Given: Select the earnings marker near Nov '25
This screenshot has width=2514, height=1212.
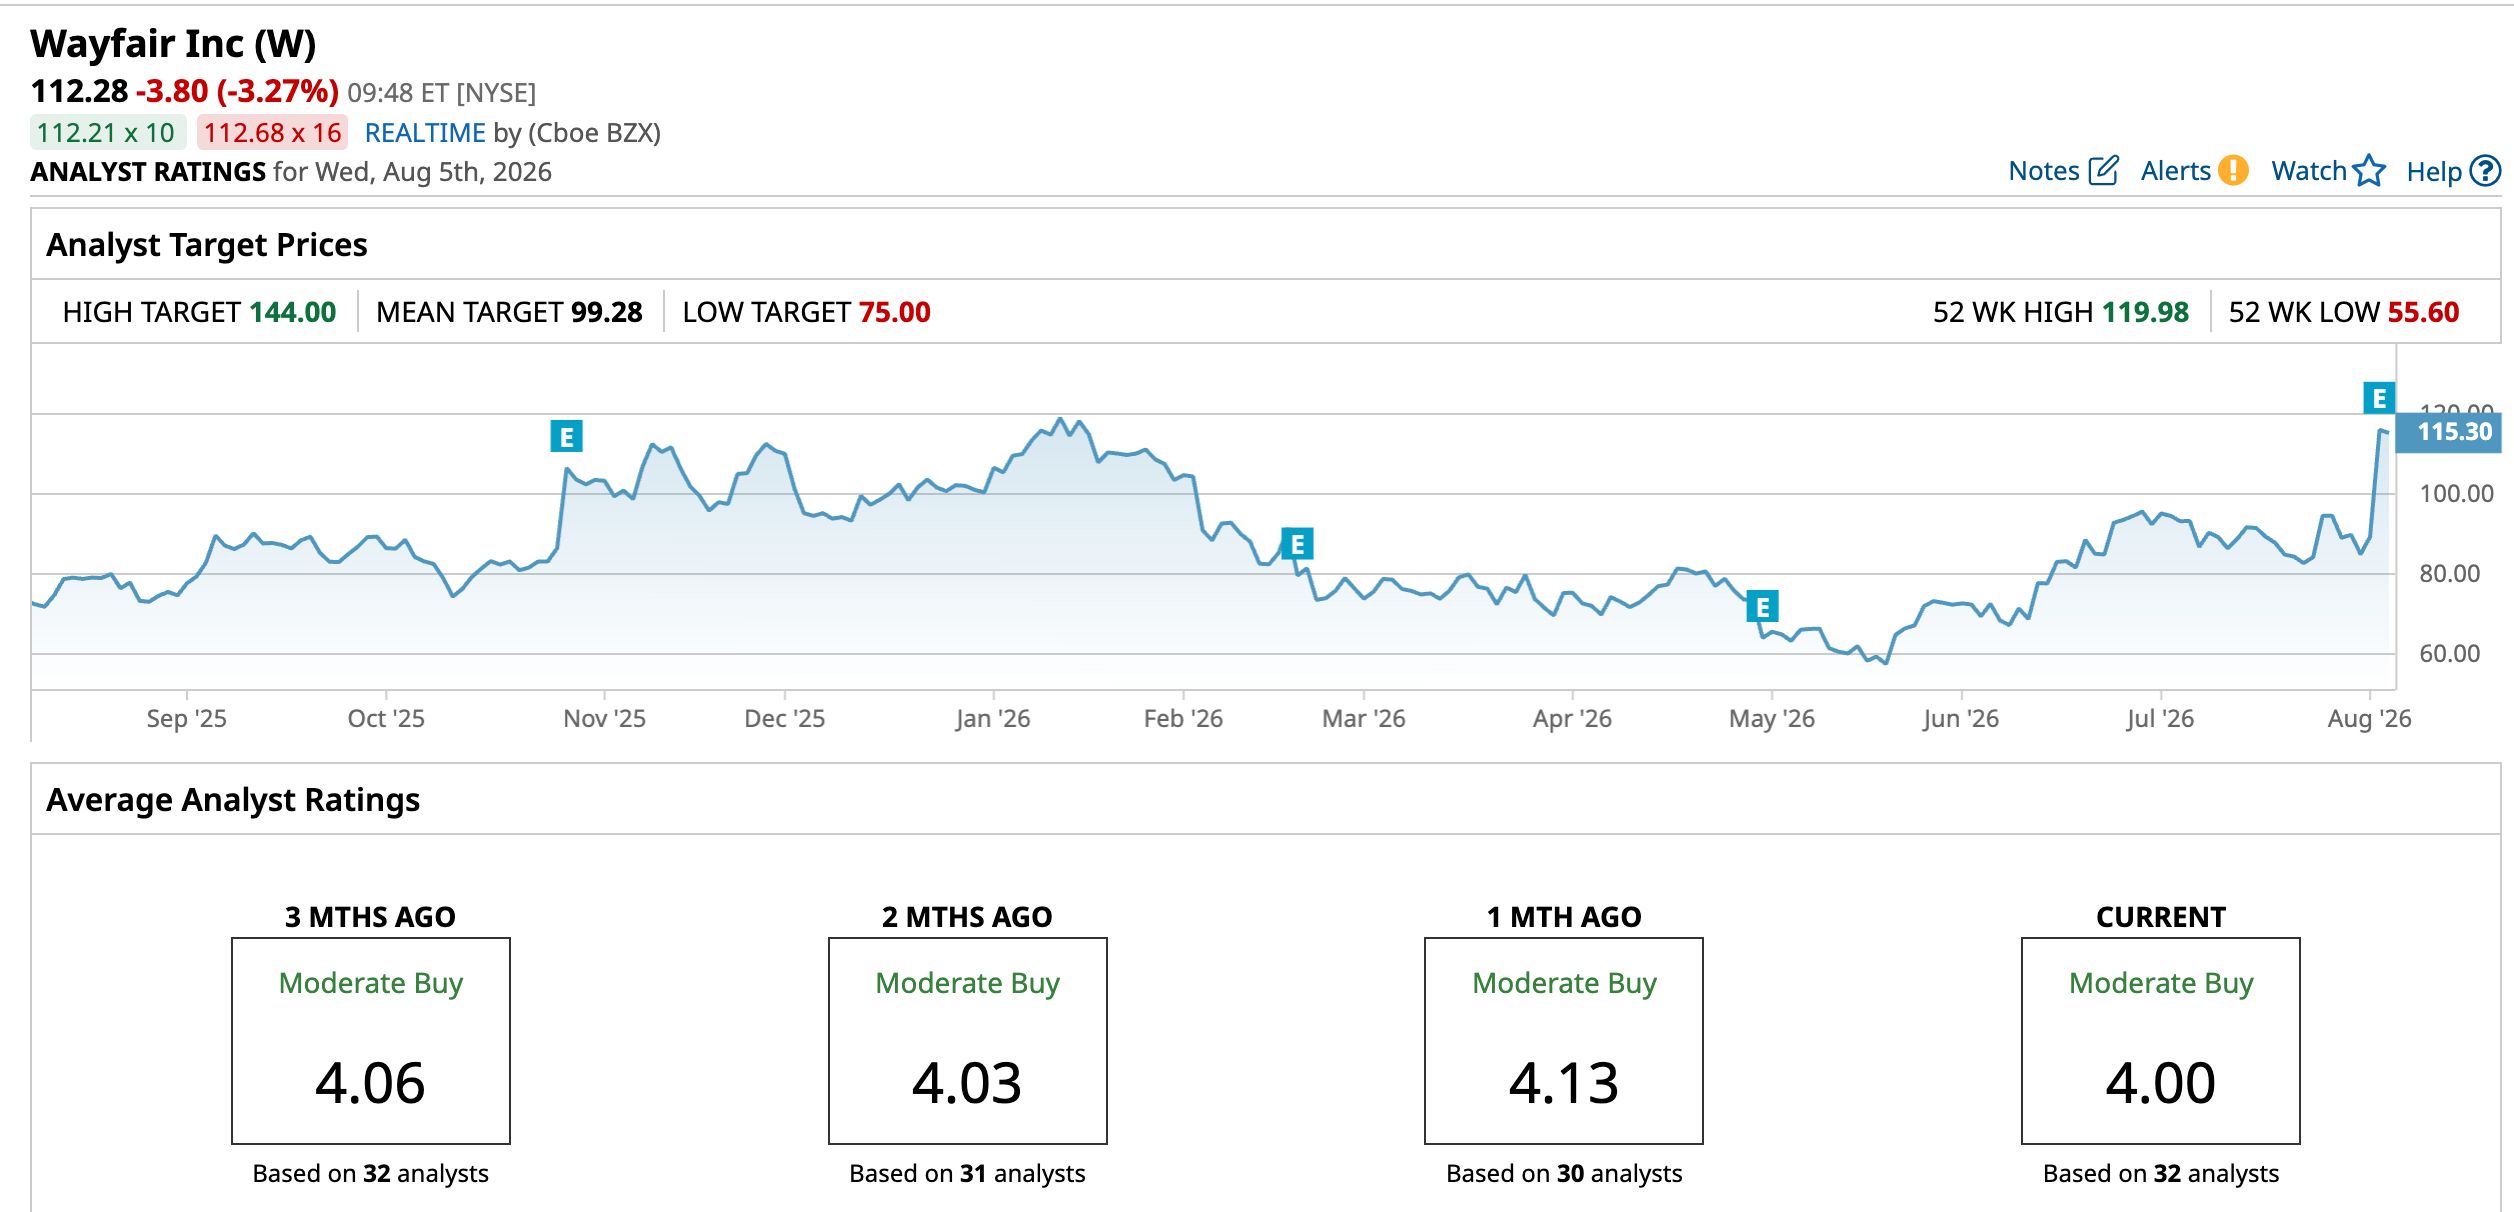Looking at the screenshot, I should (567, 436).
